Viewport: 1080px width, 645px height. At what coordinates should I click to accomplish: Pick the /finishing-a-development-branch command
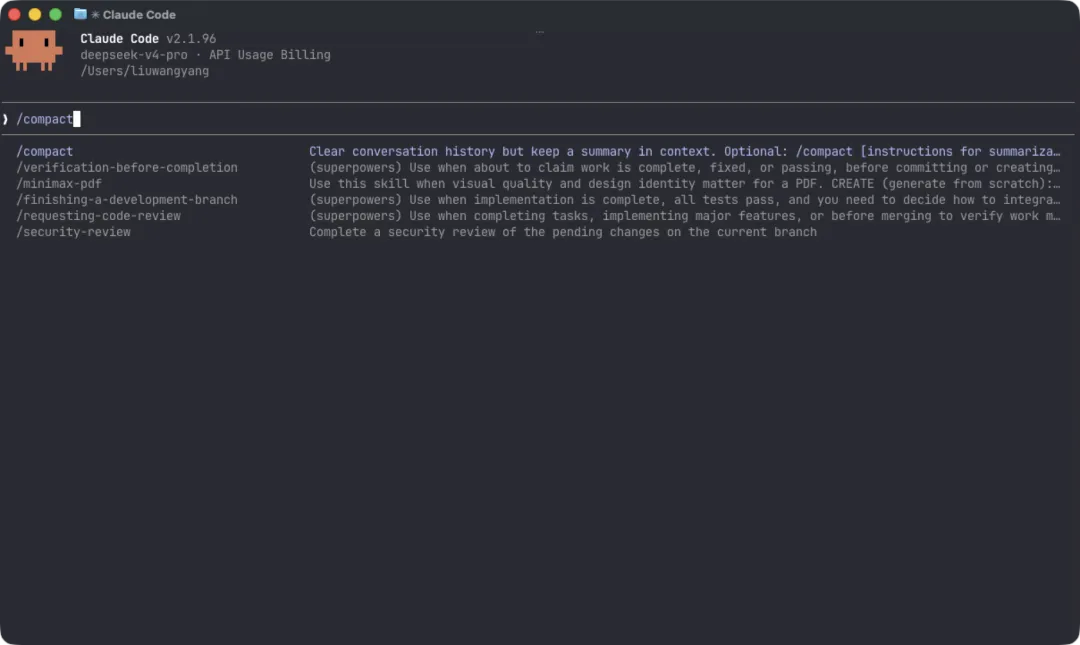(x=127, y=200)
